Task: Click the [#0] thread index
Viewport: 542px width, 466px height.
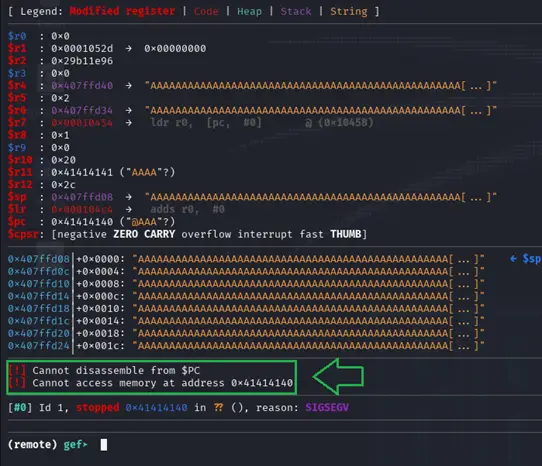Action: pyautogui.click(x=20, y=408)
